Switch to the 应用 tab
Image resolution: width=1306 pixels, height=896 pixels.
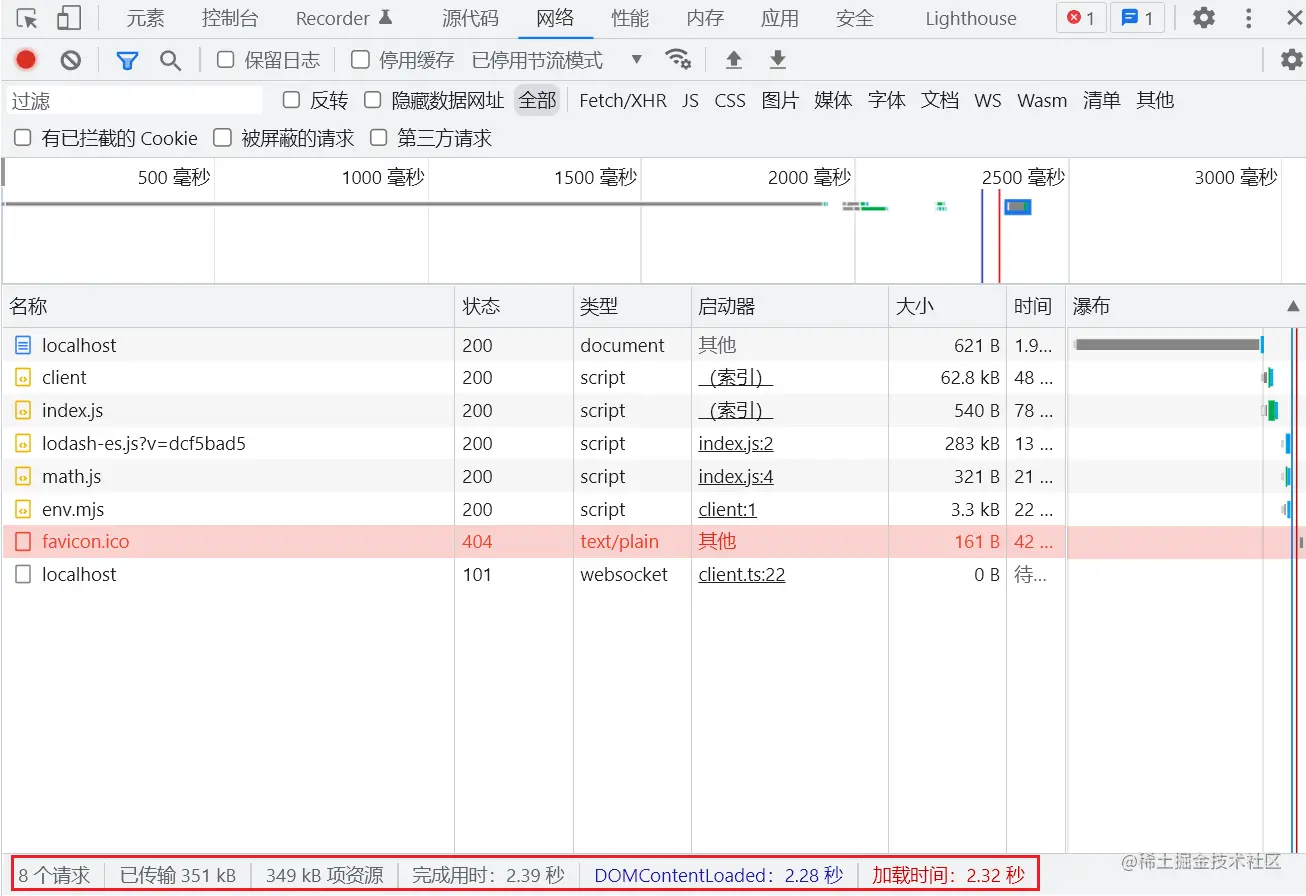(780, 18)
